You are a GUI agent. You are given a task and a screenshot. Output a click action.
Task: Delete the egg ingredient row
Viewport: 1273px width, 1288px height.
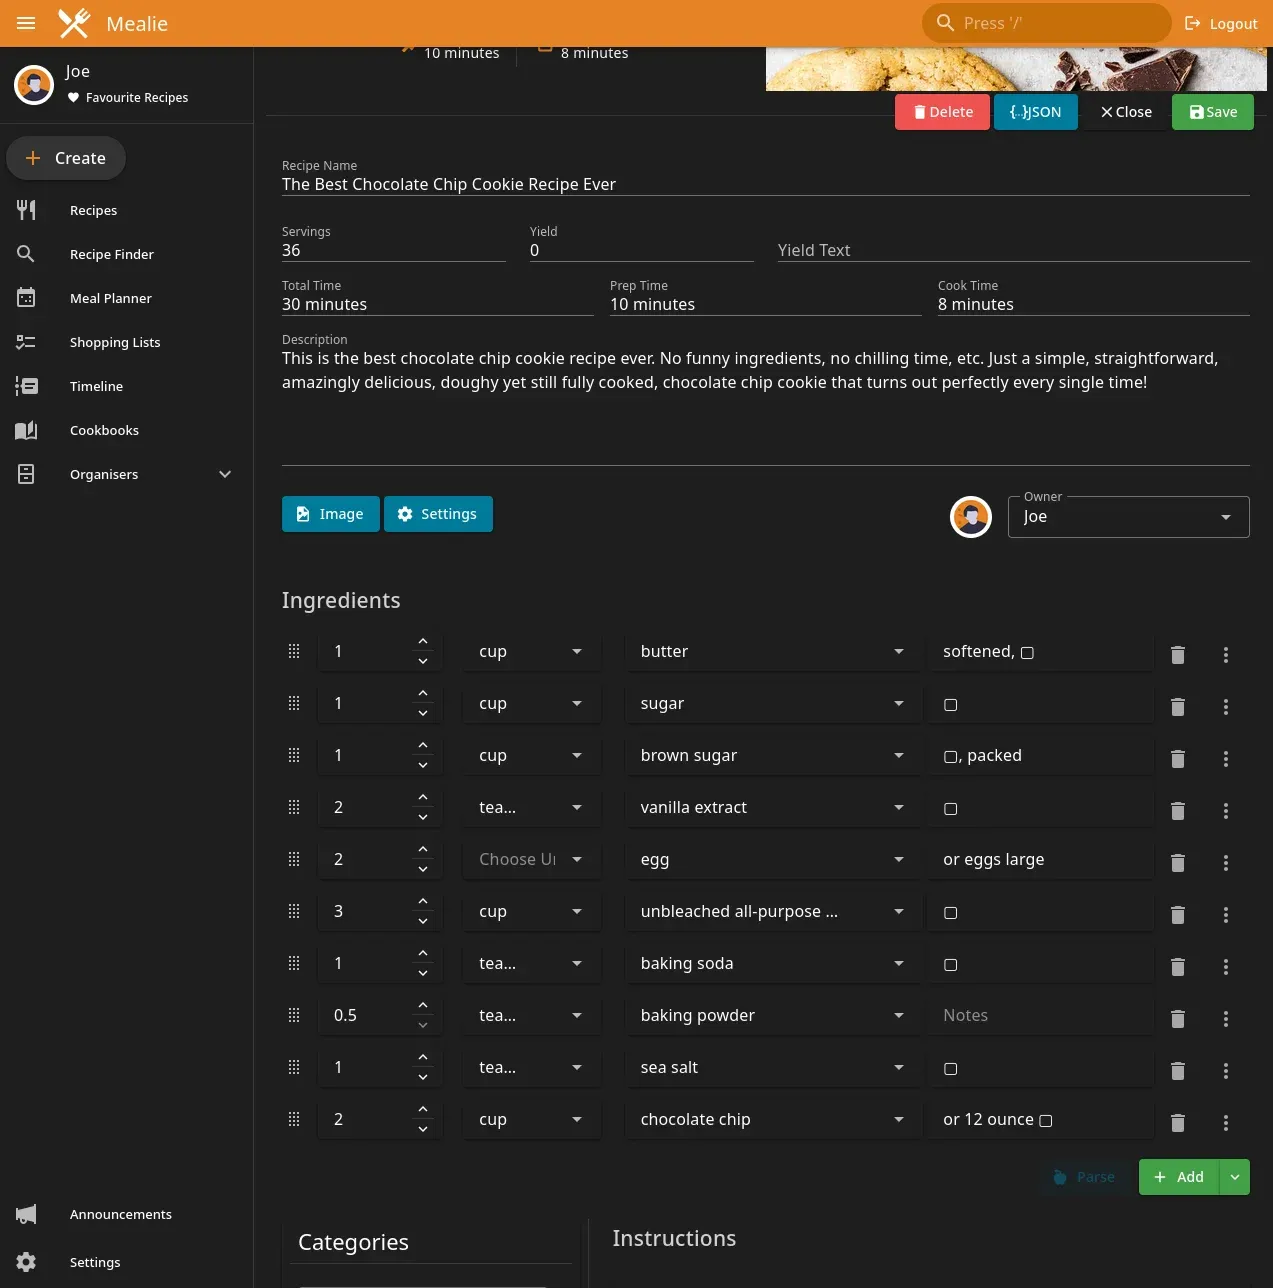[1178, 862]
